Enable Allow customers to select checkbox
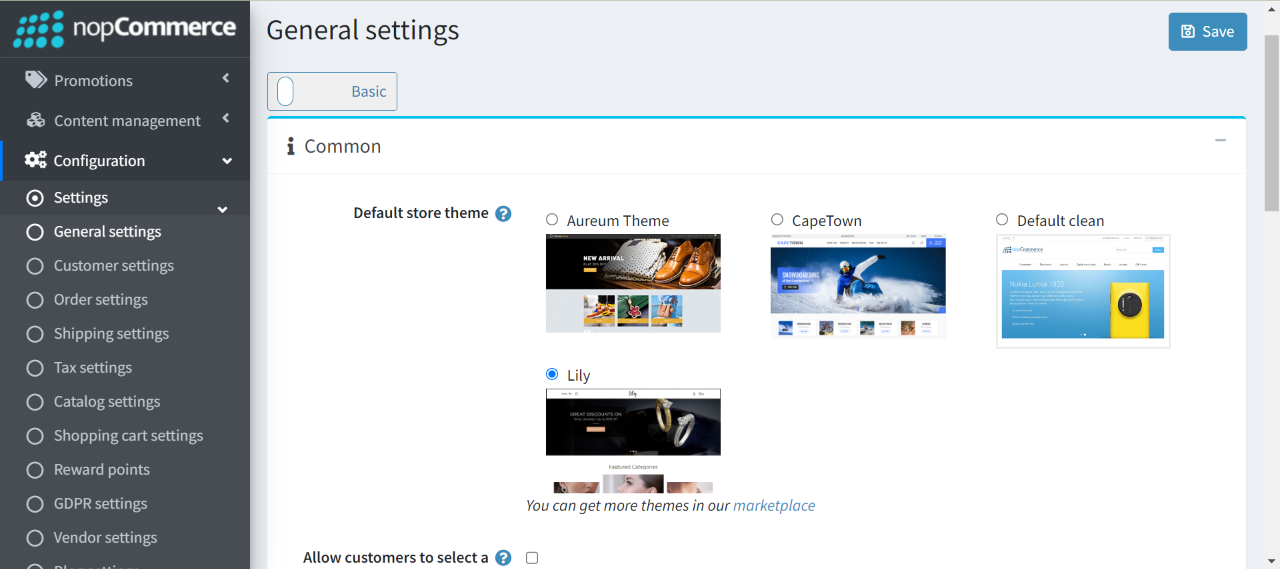This screenshot has height=569, width=1280. tap(532, 558)
